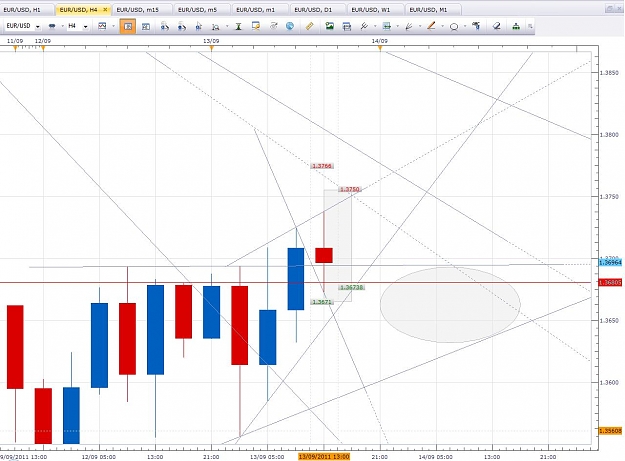Click the save chart image icon
This screenshot has height=461, width=625.
pos(329,26)
